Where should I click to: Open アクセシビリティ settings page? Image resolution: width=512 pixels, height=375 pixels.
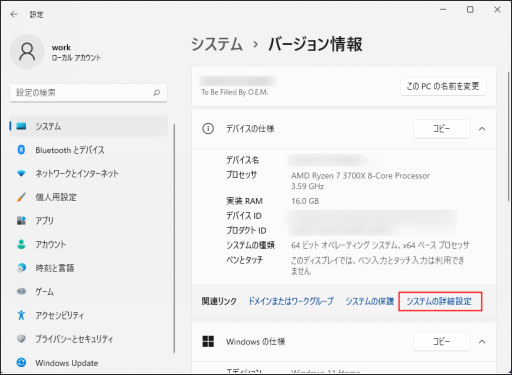(89, 315)
